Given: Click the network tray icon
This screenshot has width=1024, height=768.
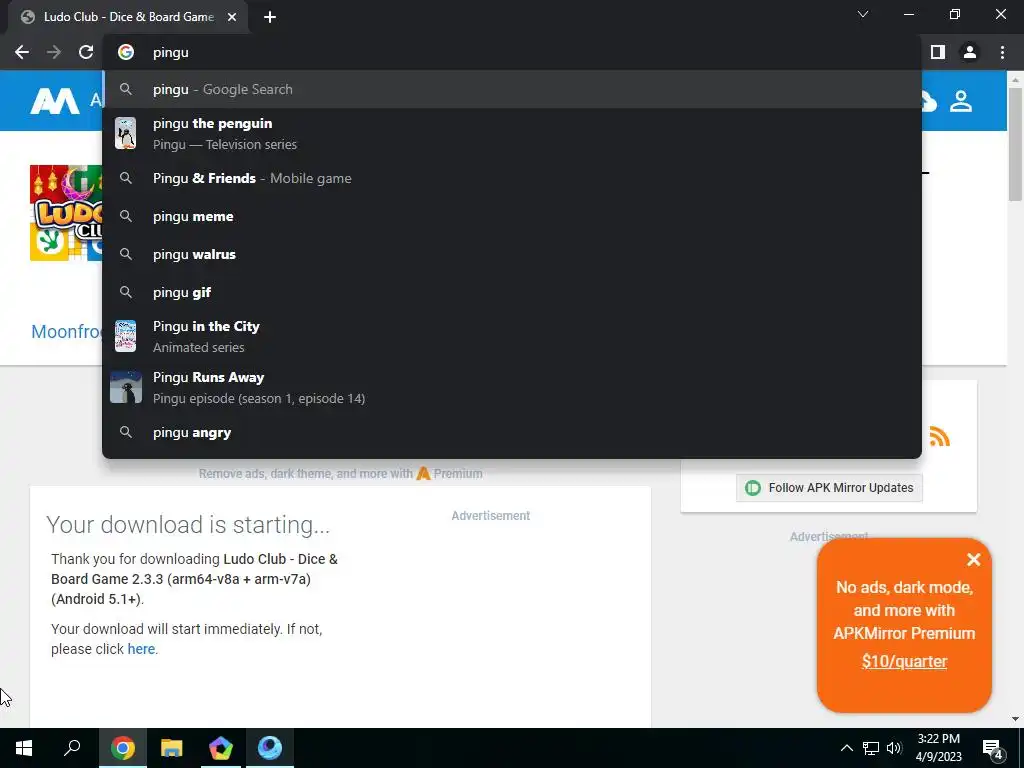Looking at the screenshot, I should 871,748.
